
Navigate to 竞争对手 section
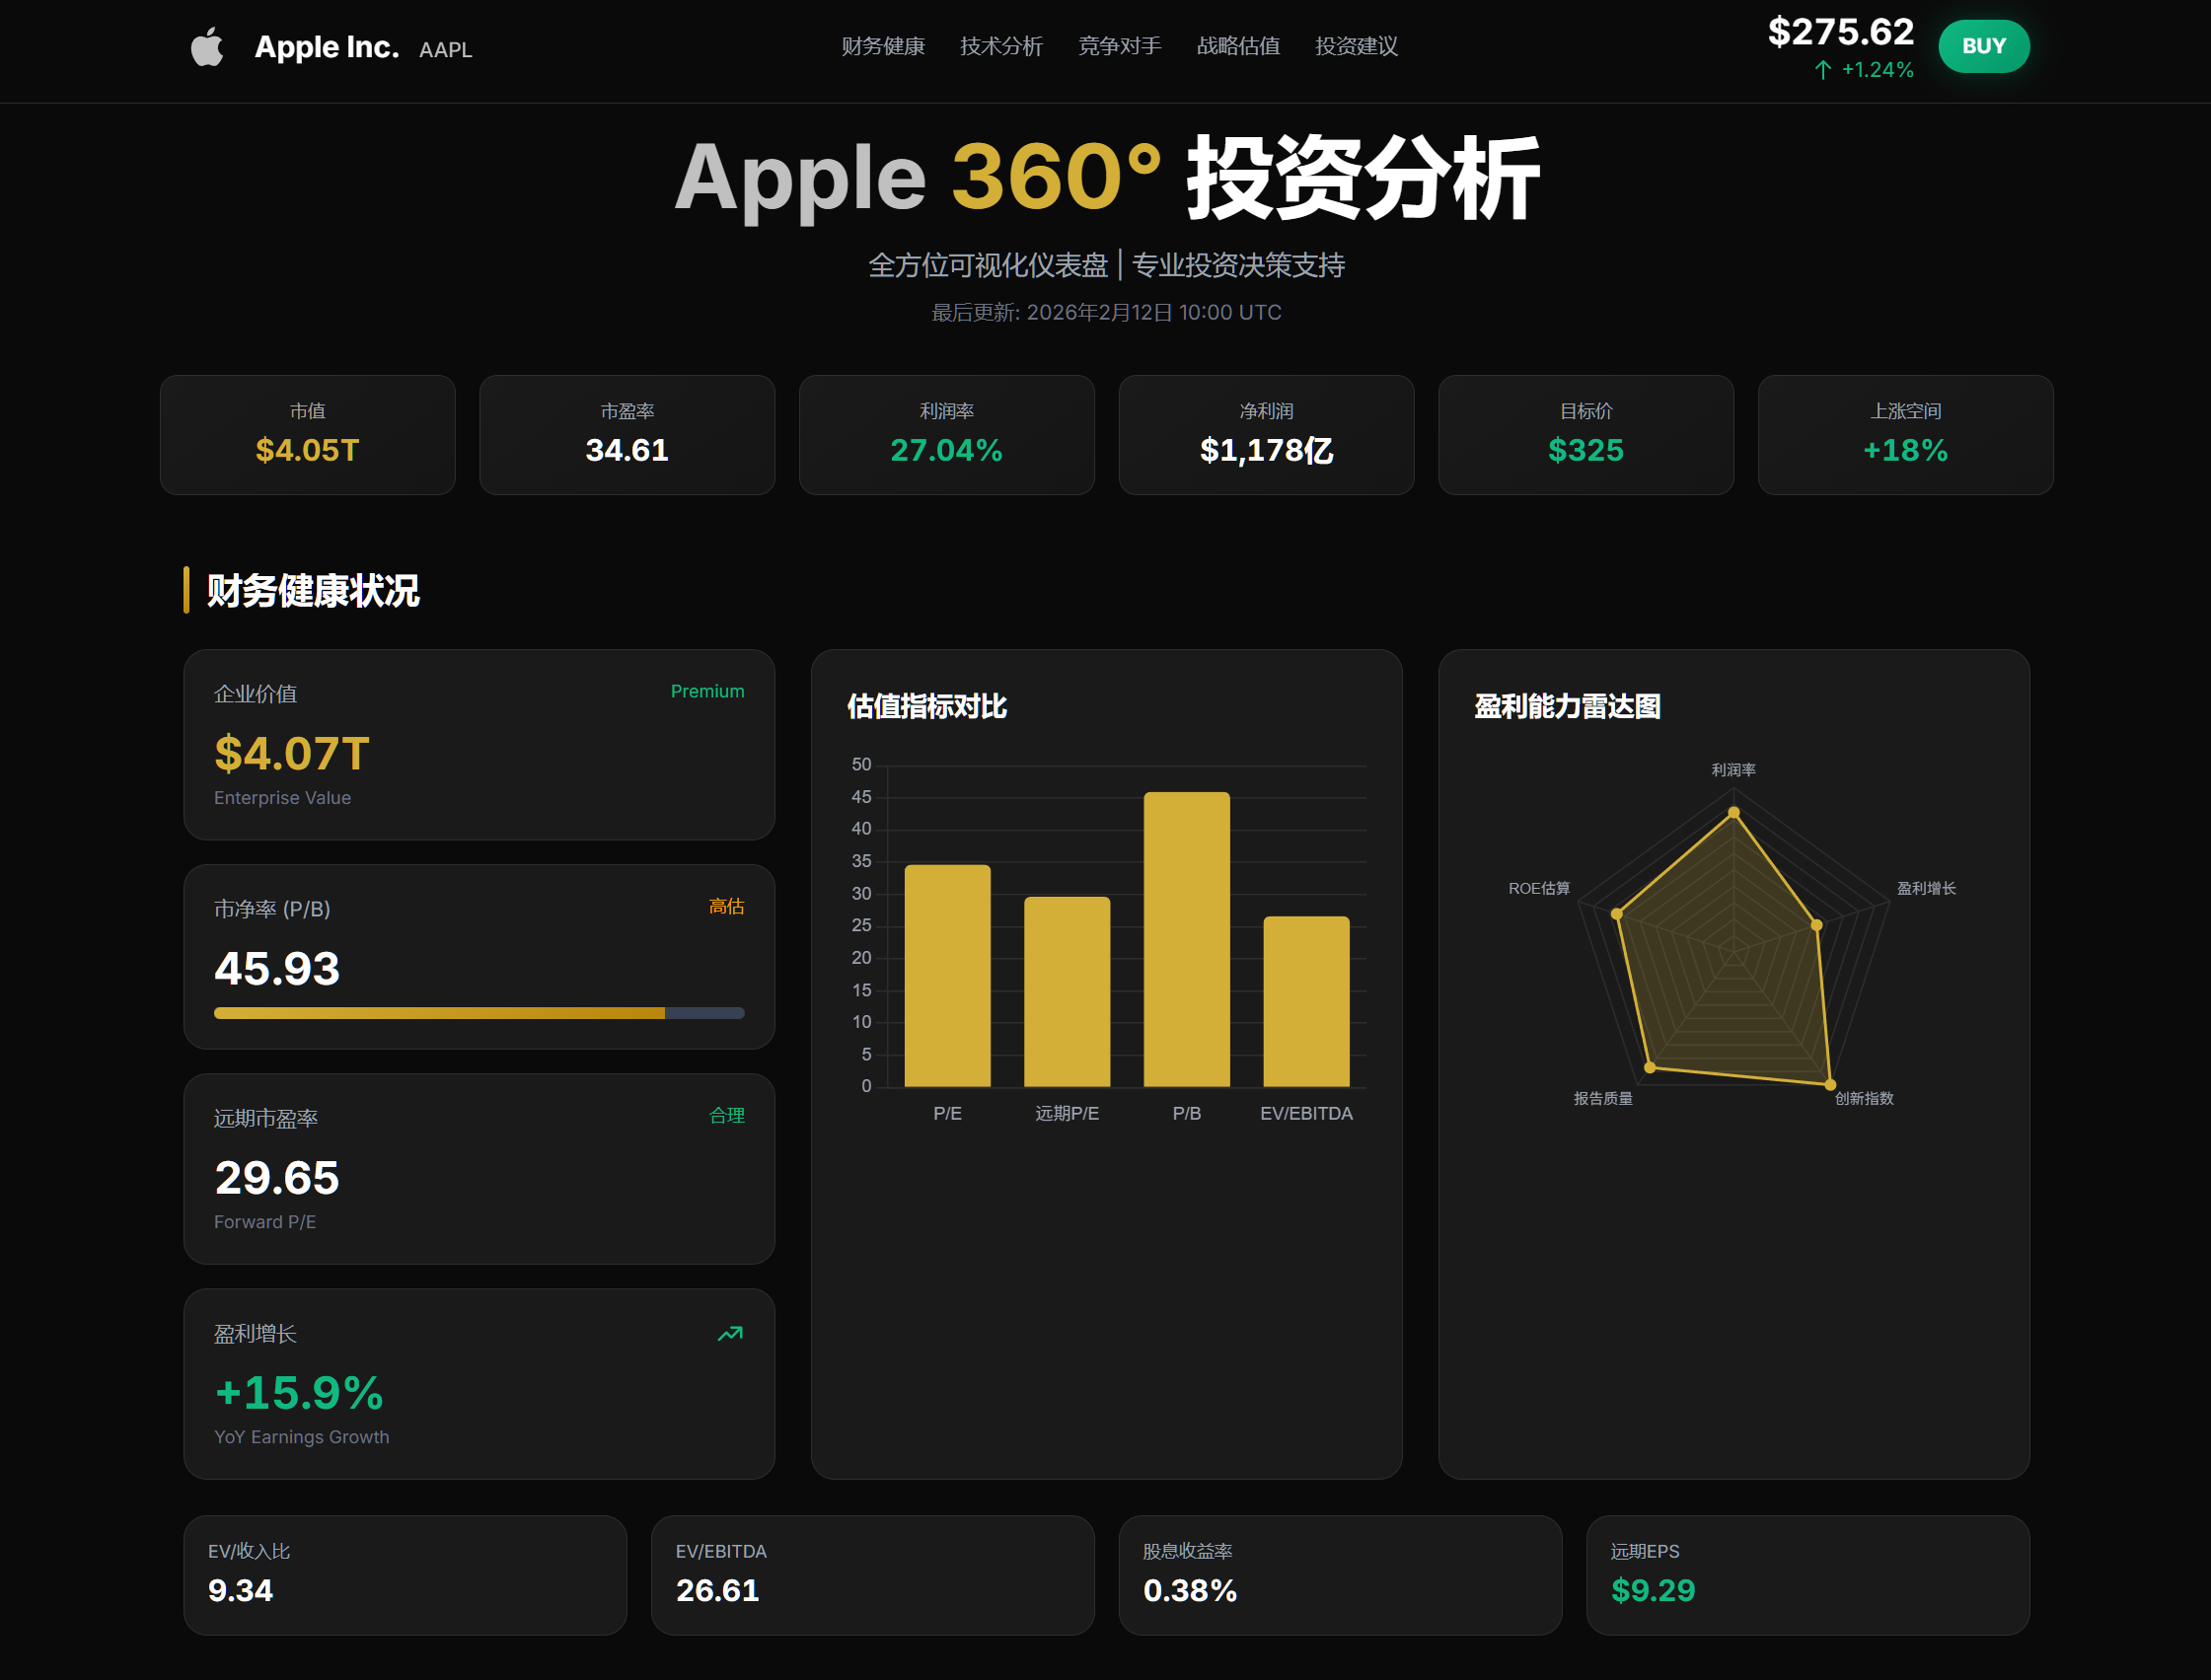tap(1118, 46)
